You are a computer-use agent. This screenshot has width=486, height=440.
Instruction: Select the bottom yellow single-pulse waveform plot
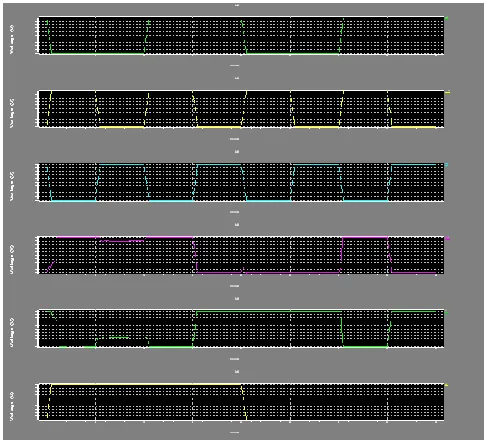(x=241, y=402)
